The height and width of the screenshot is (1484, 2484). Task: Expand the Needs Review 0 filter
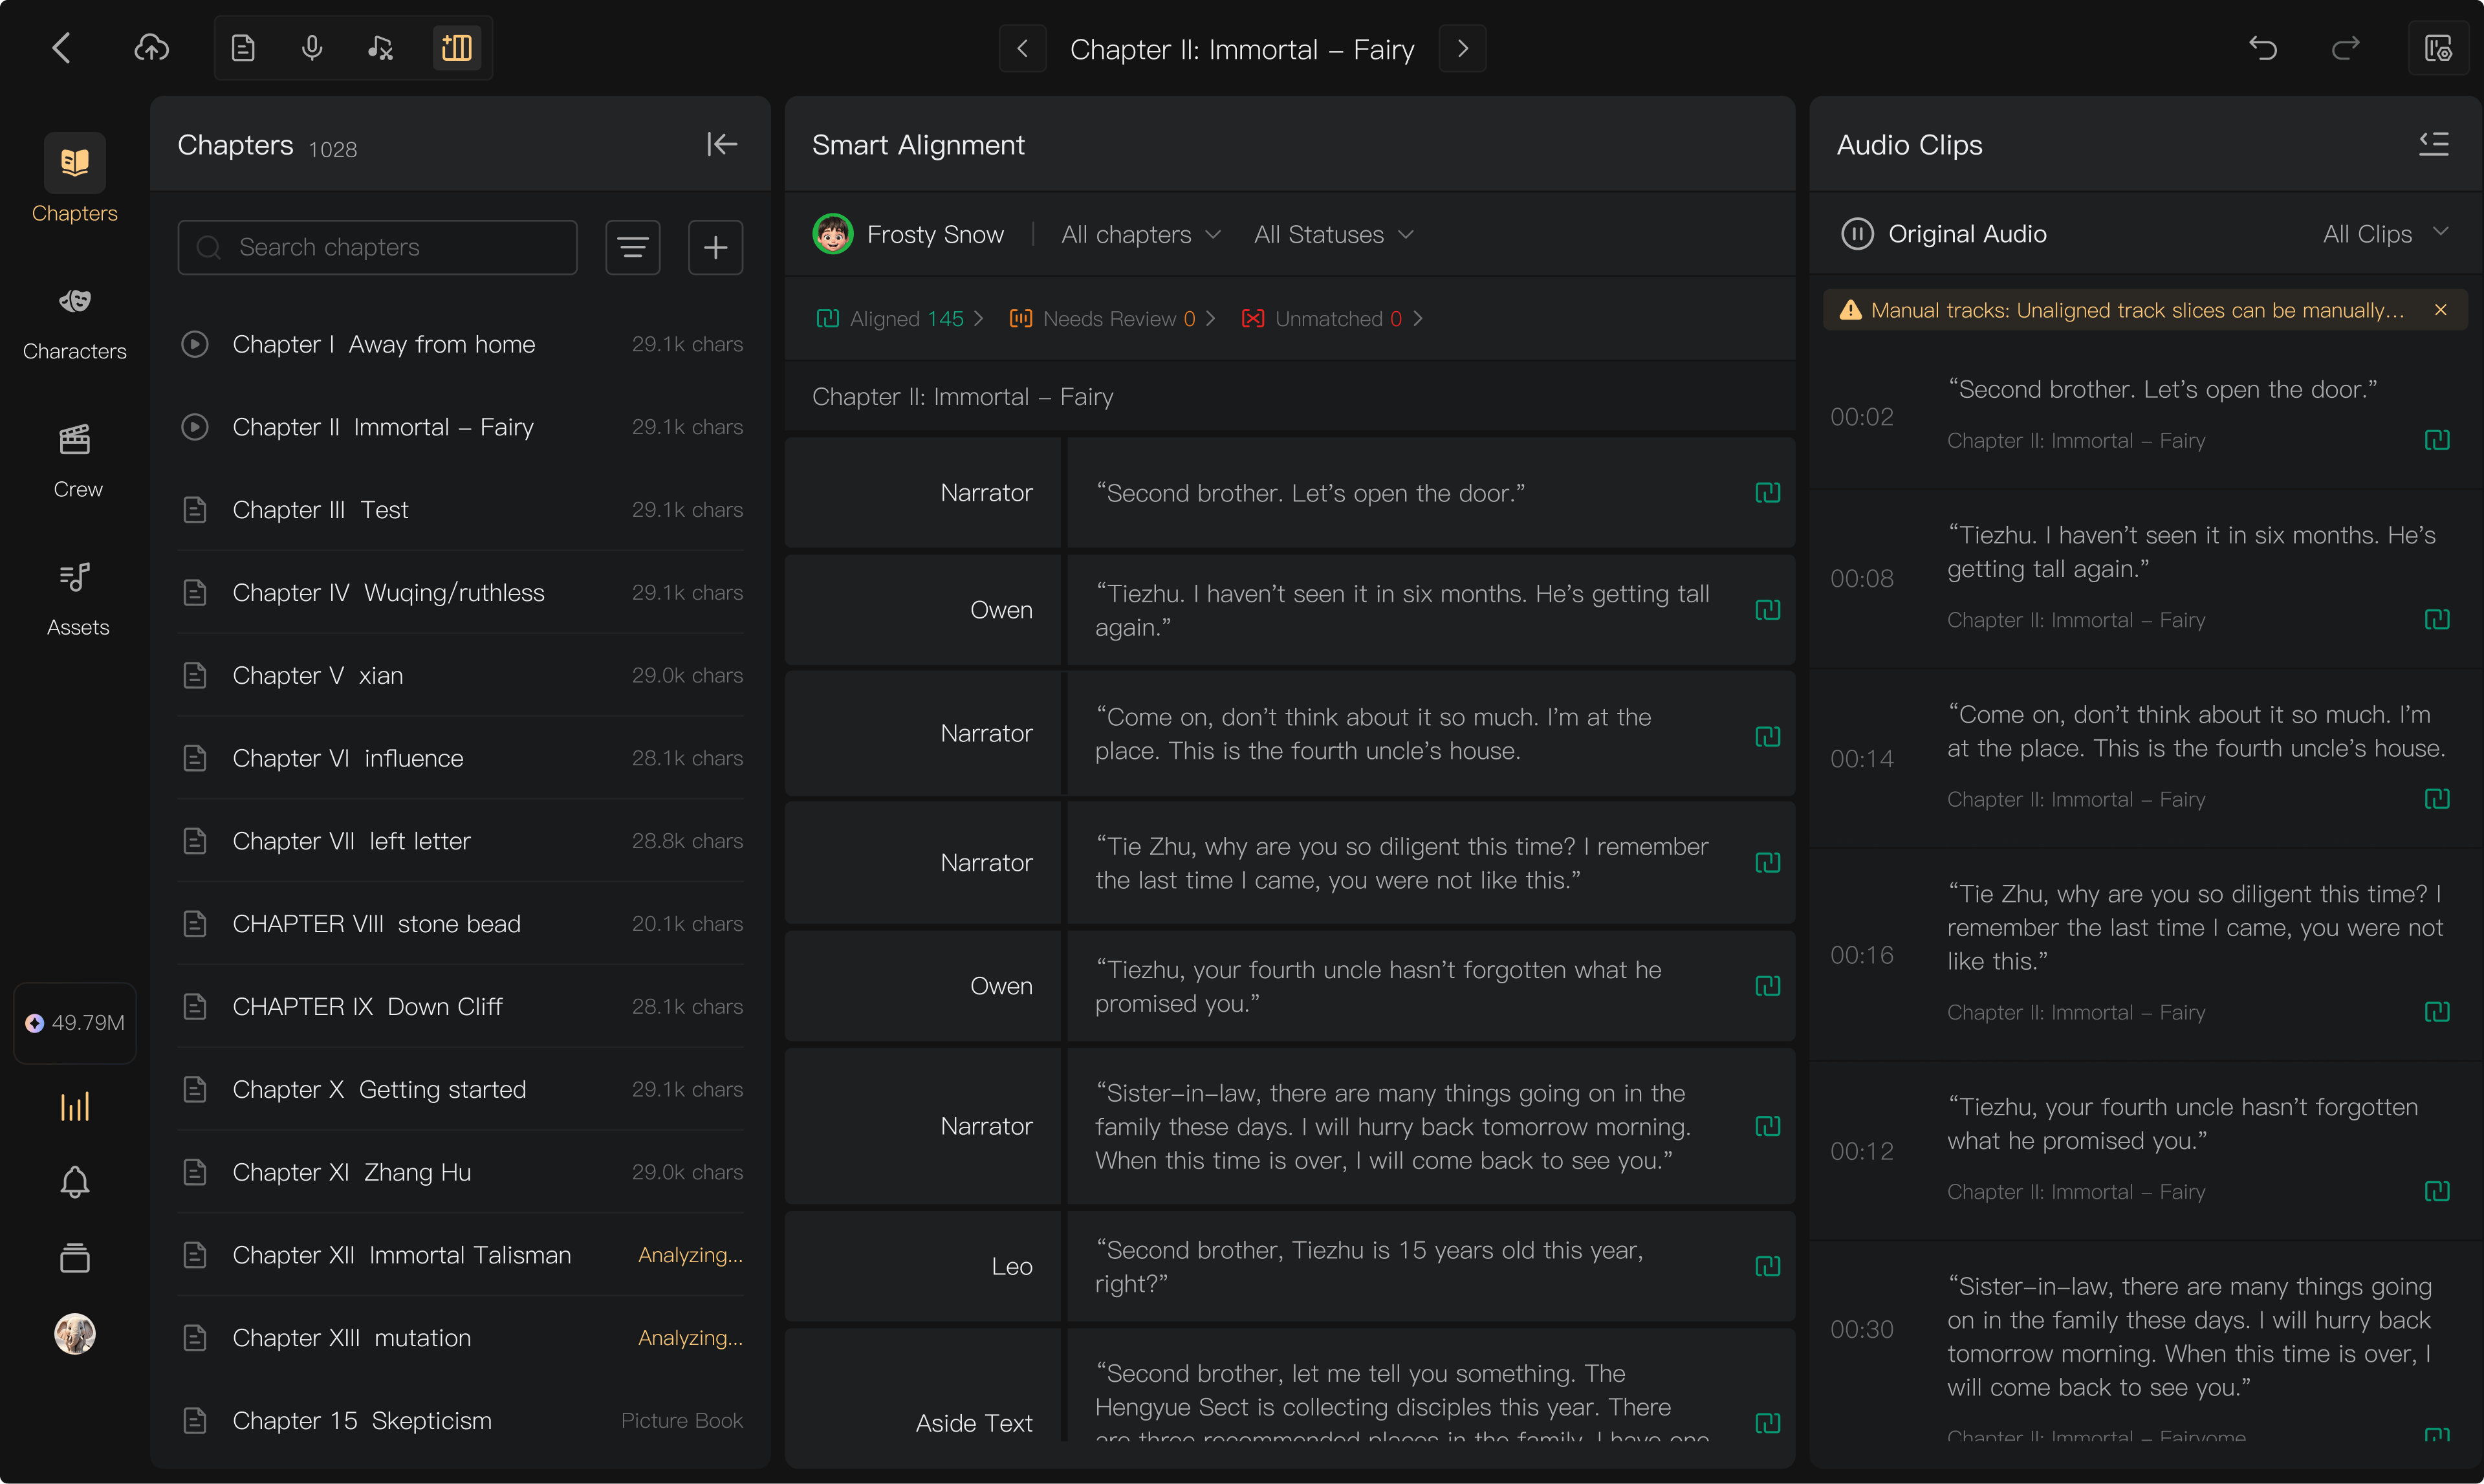(x=1112, y=319)
